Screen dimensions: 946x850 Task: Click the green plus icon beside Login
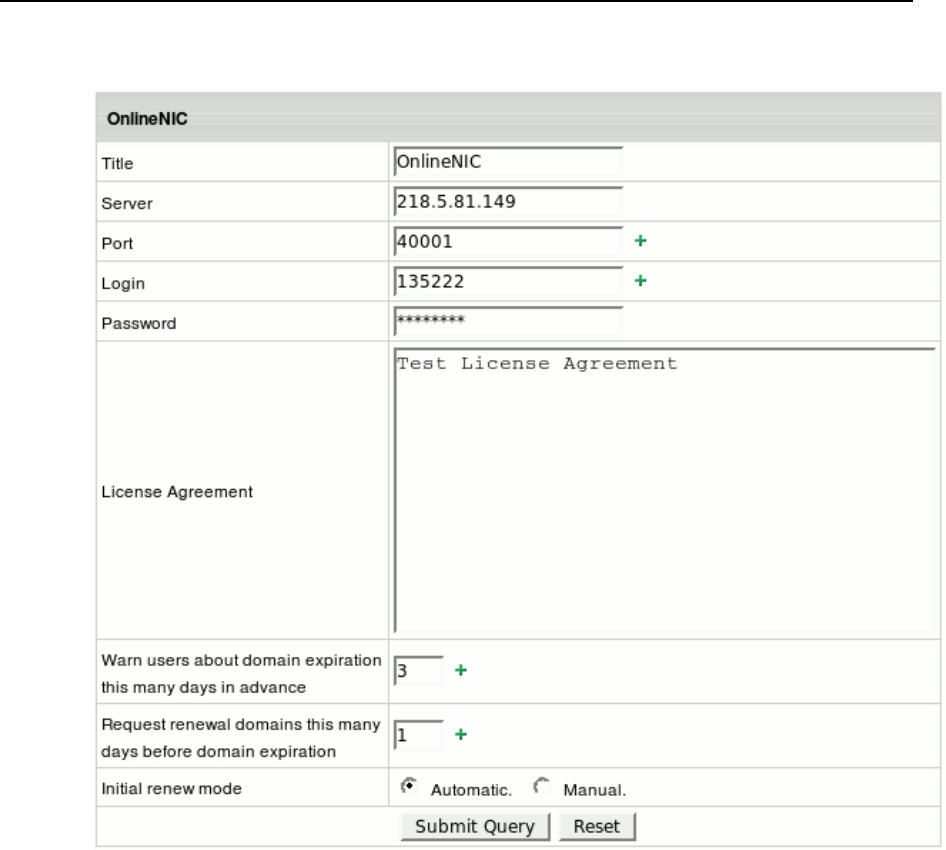640,281
